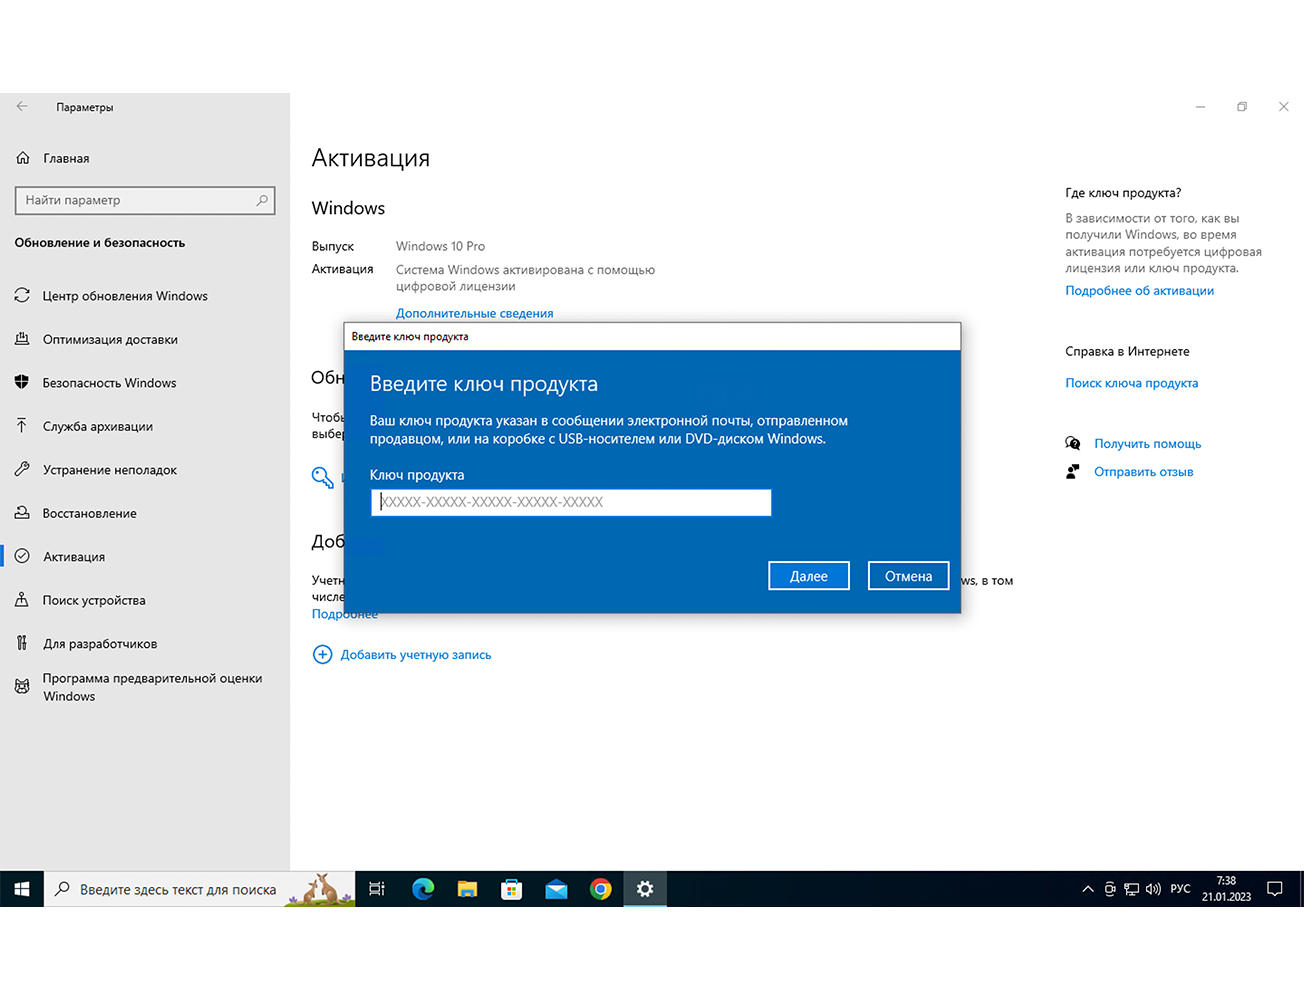Click the taskbar search box
Viewport: 1304px width, 1000px height.
coord(199,889)
